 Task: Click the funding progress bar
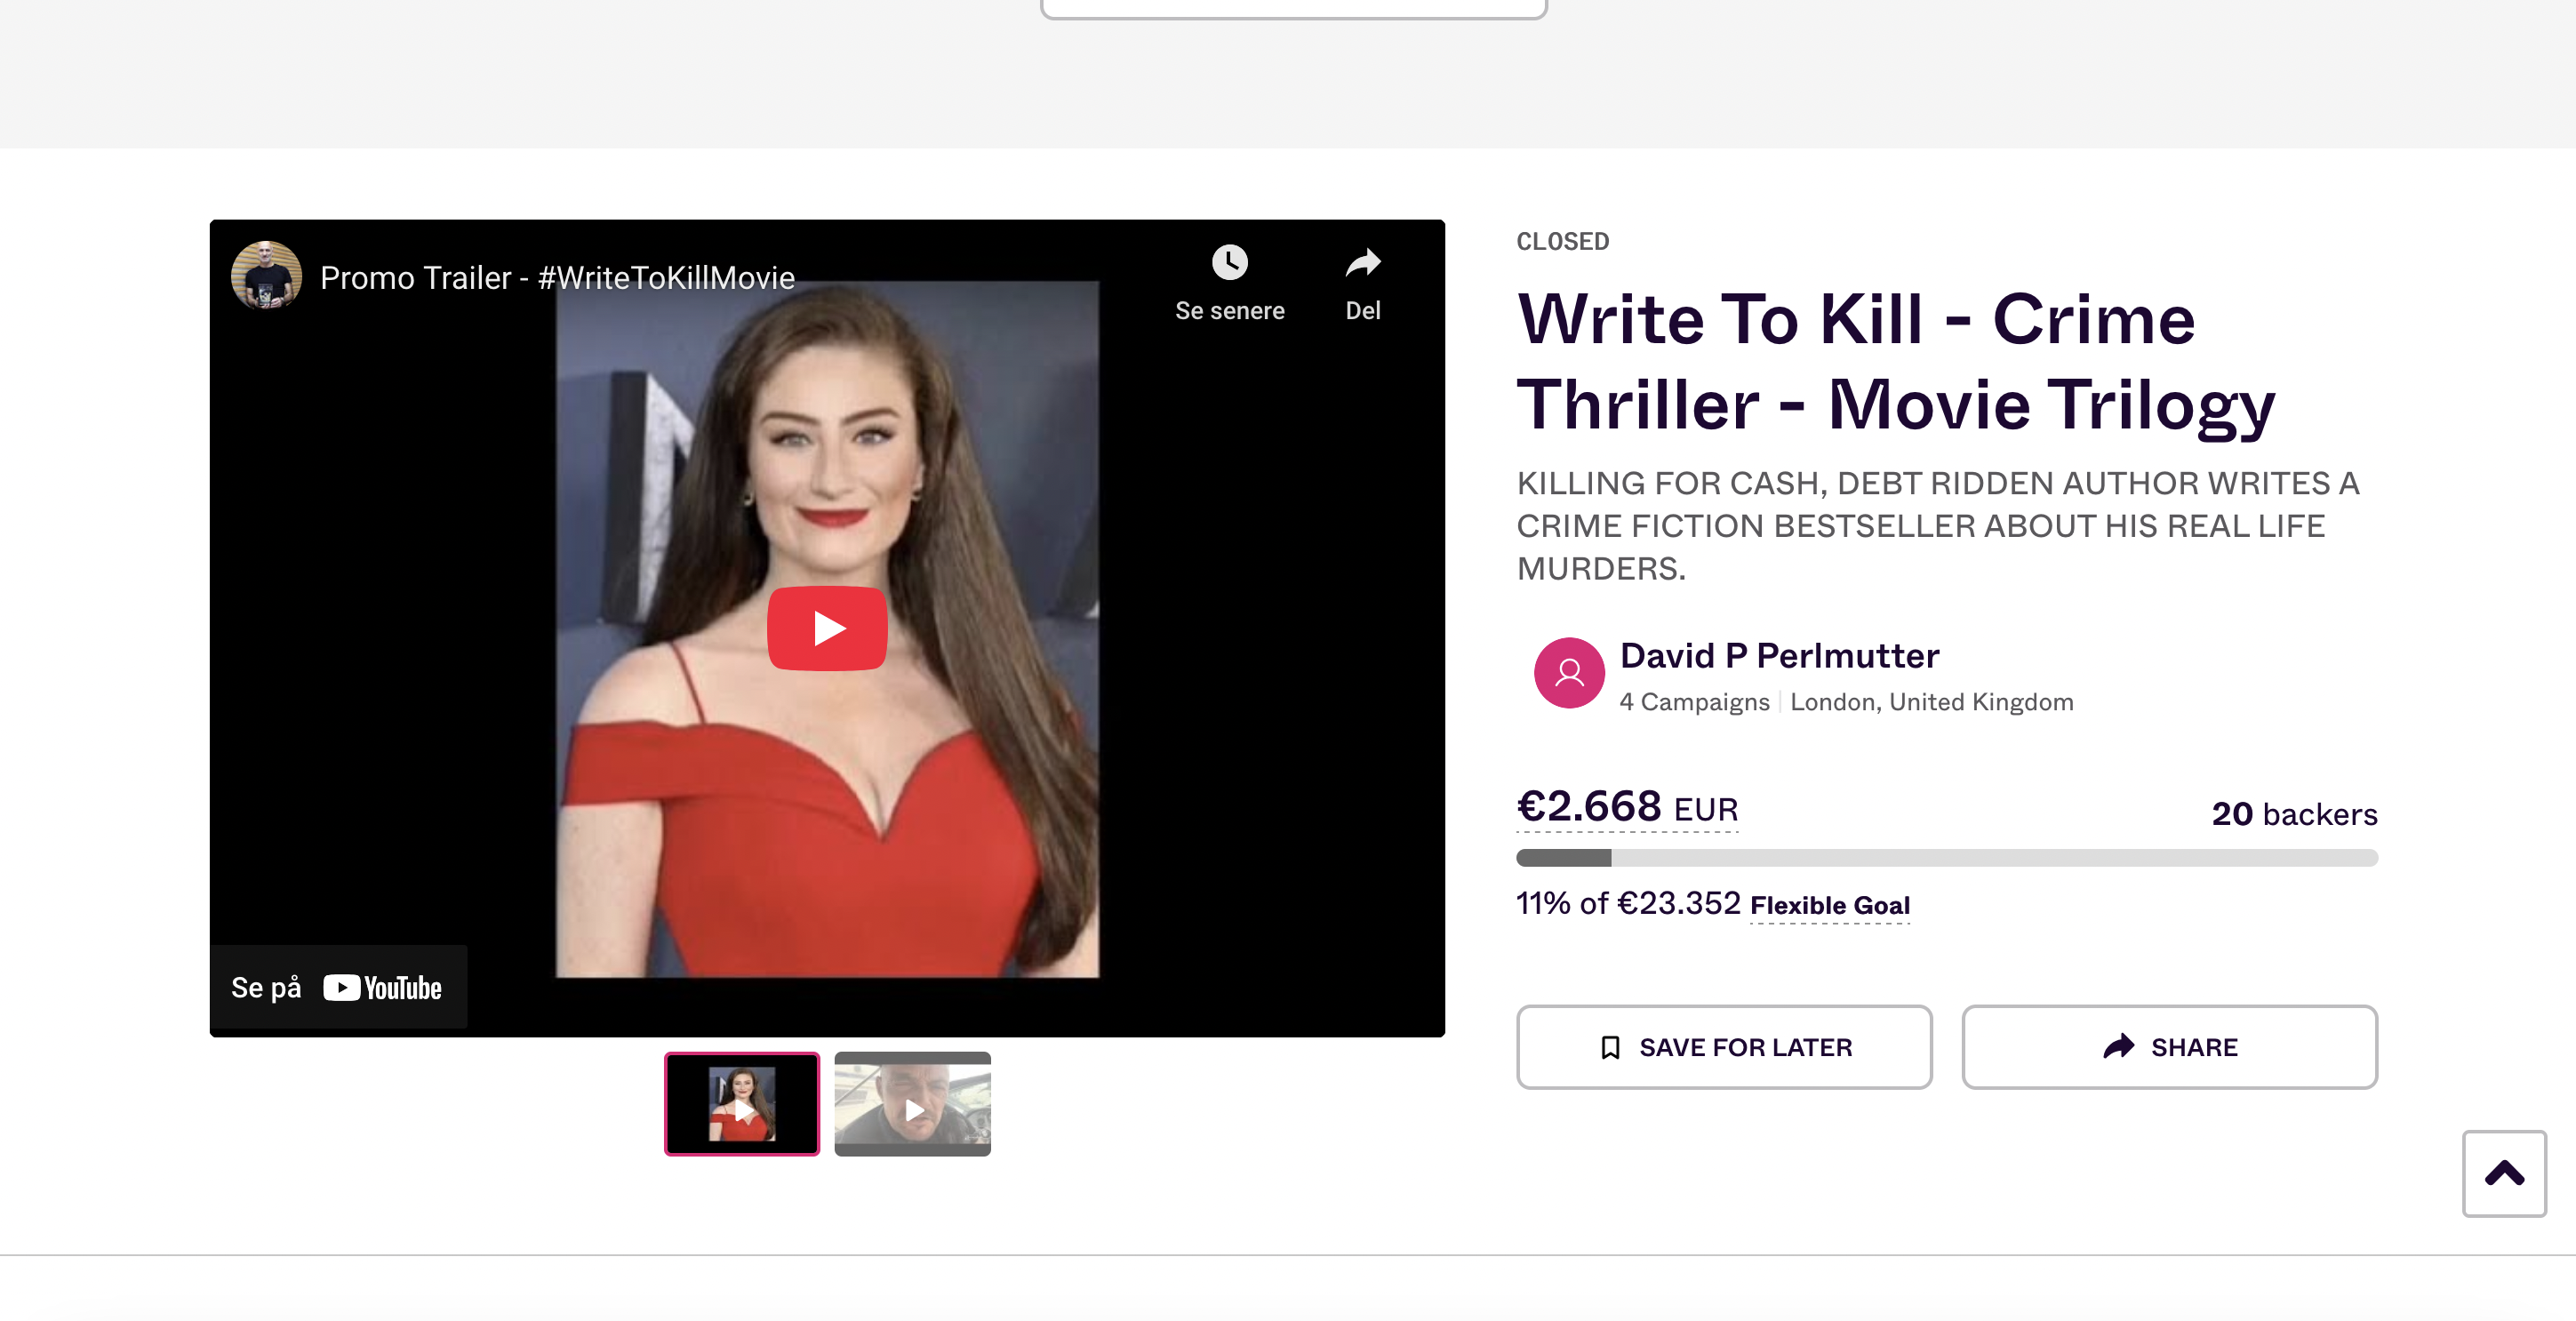[1946, 858]
